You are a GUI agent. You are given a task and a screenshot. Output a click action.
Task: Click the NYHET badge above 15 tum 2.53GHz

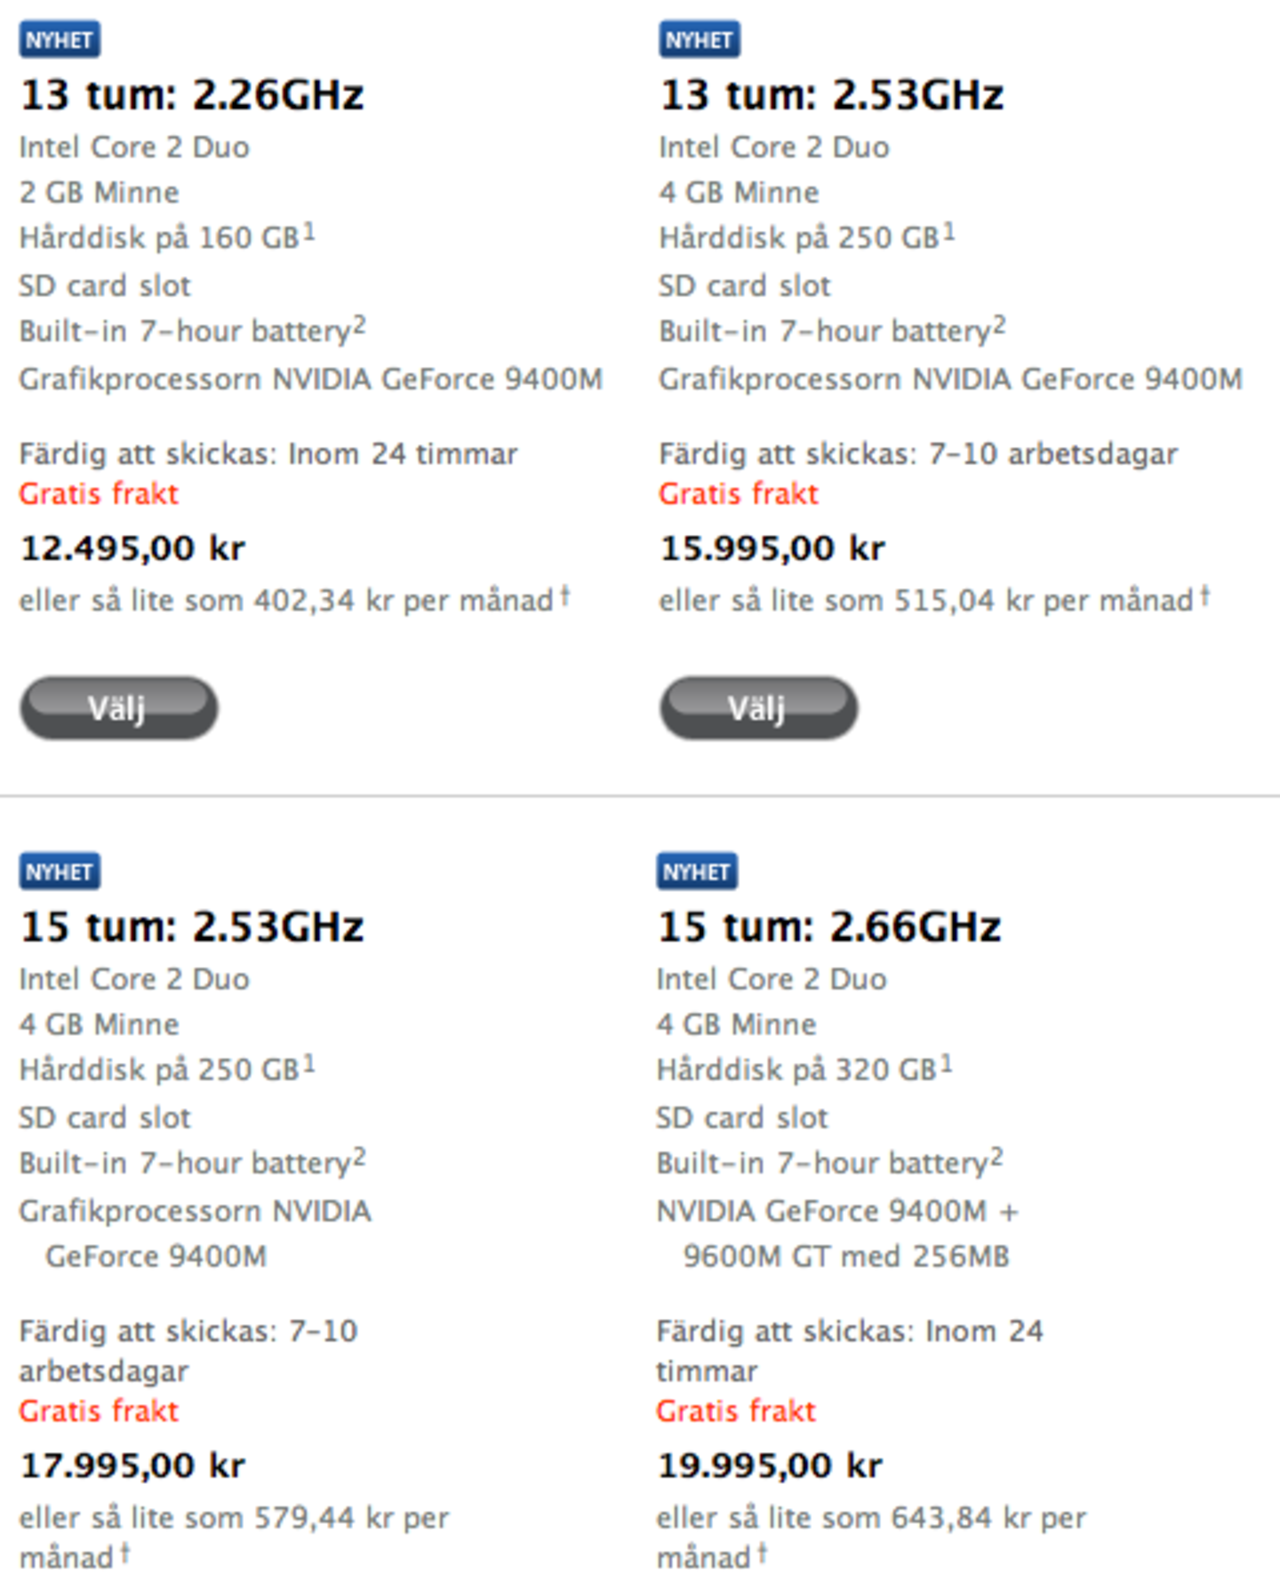pos(59,872)
